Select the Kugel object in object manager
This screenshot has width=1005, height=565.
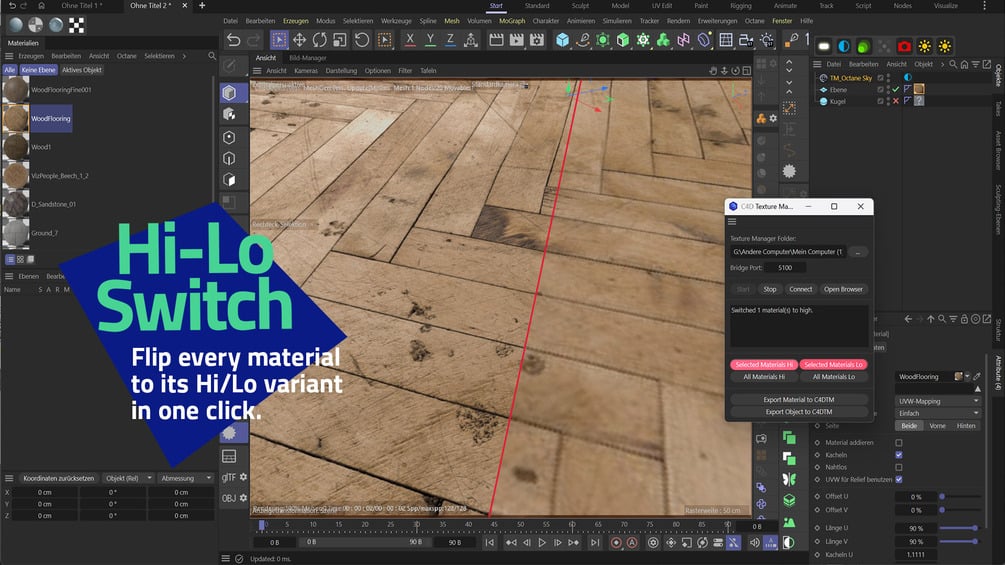(x=838, y=101)
